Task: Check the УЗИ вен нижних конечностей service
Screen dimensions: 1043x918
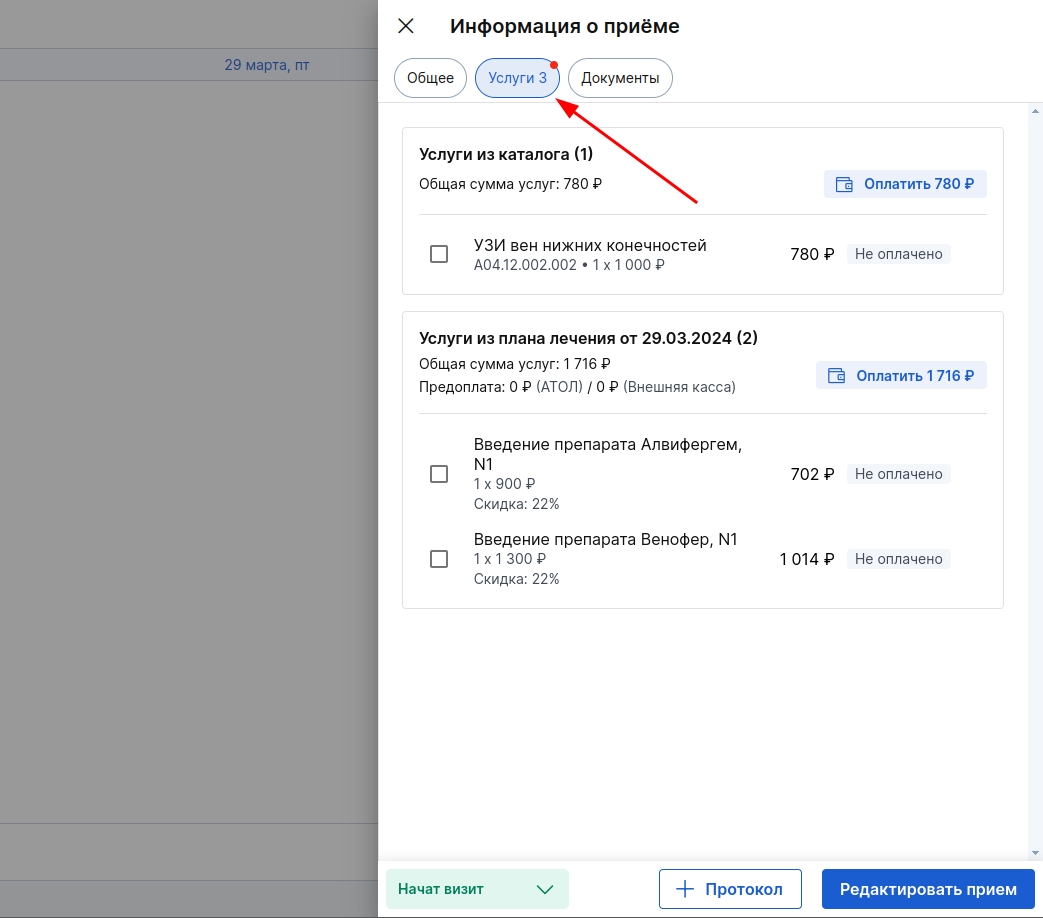Action: tap(439, 254)
